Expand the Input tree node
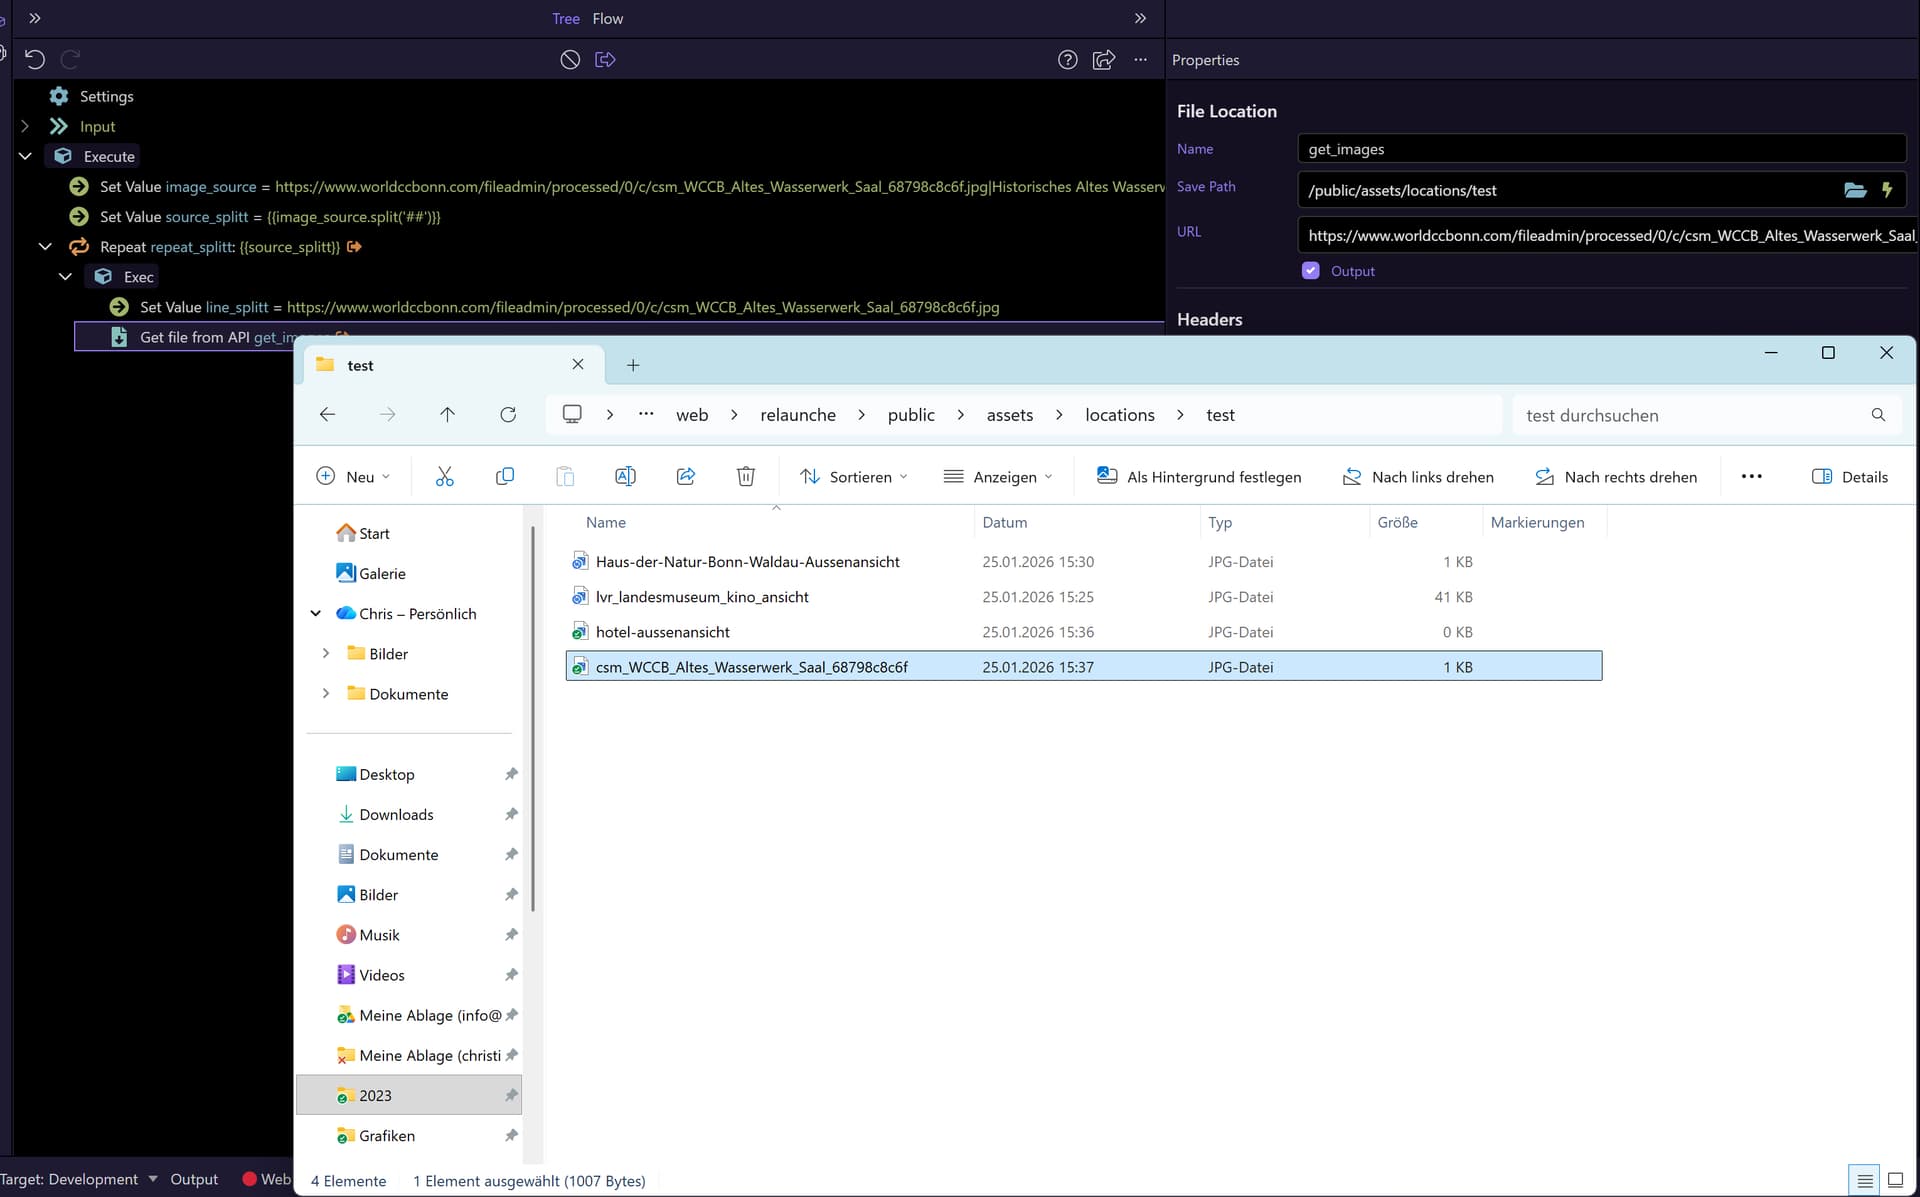1920x1197 pixels. [x=26, y=126]
